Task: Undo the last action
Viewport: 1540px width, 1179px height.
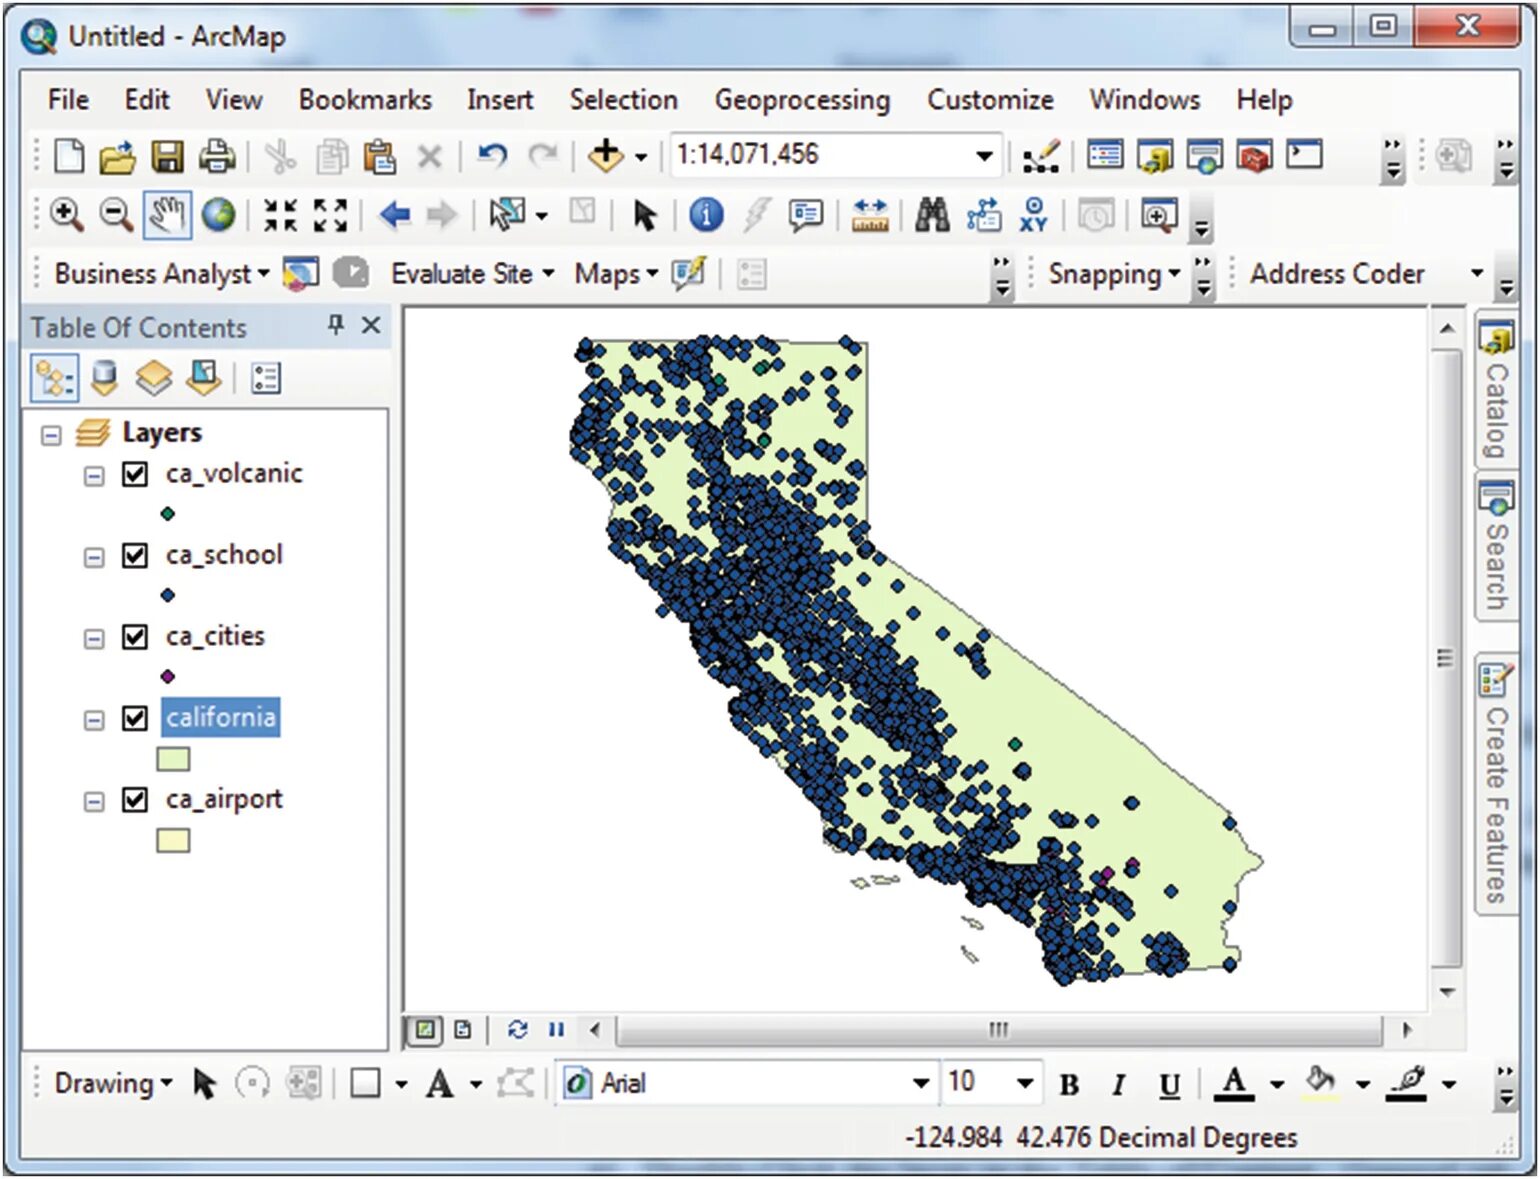Action: coord(491,156)
